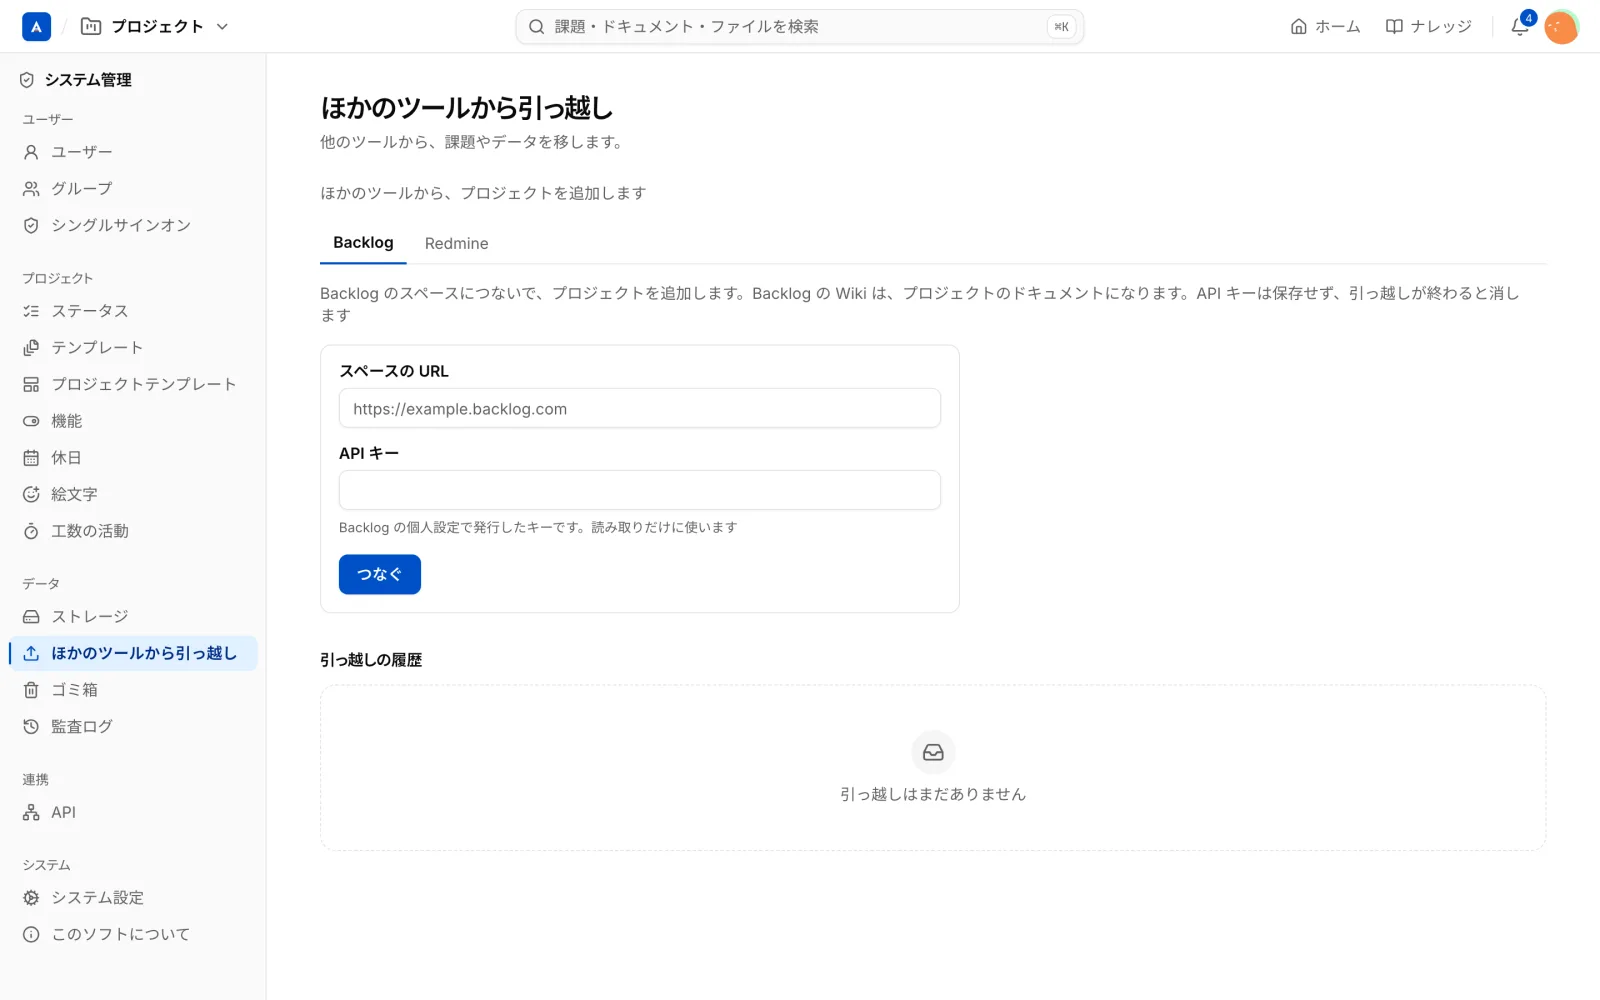Open the プロジェクト dropdown chevron
The height and width of the screenshot is (1000, 1600).
click(222, 27)
